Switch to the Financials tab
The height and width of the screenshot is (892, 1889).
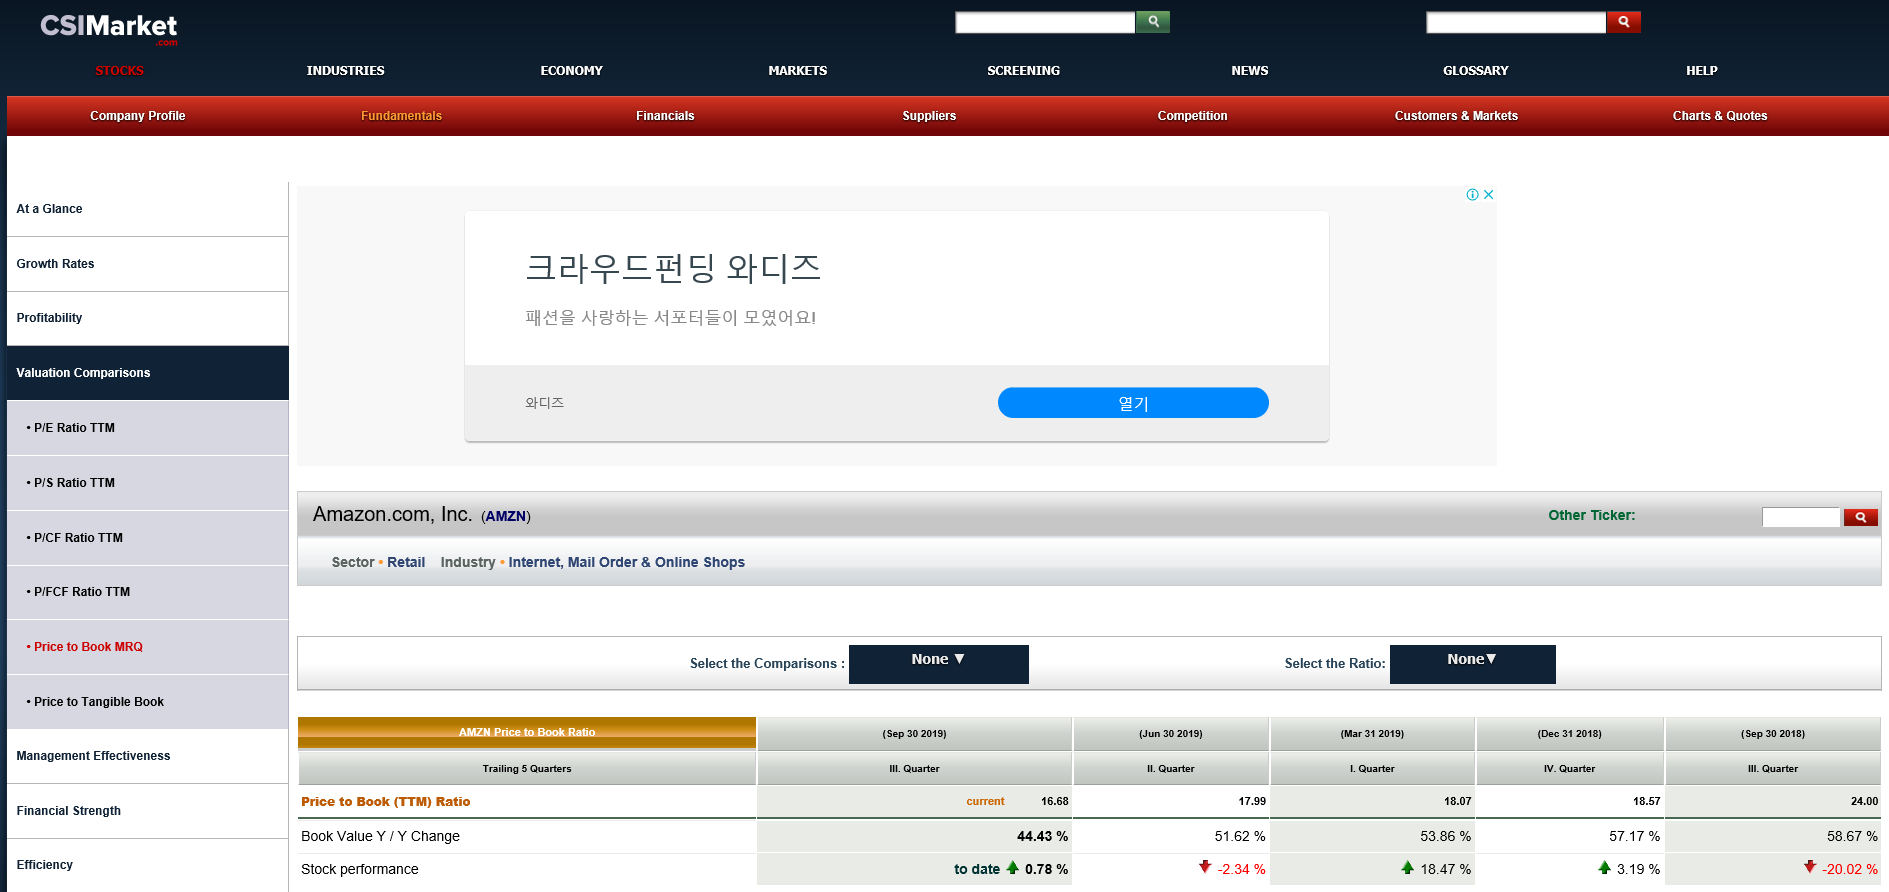[665, 116]
